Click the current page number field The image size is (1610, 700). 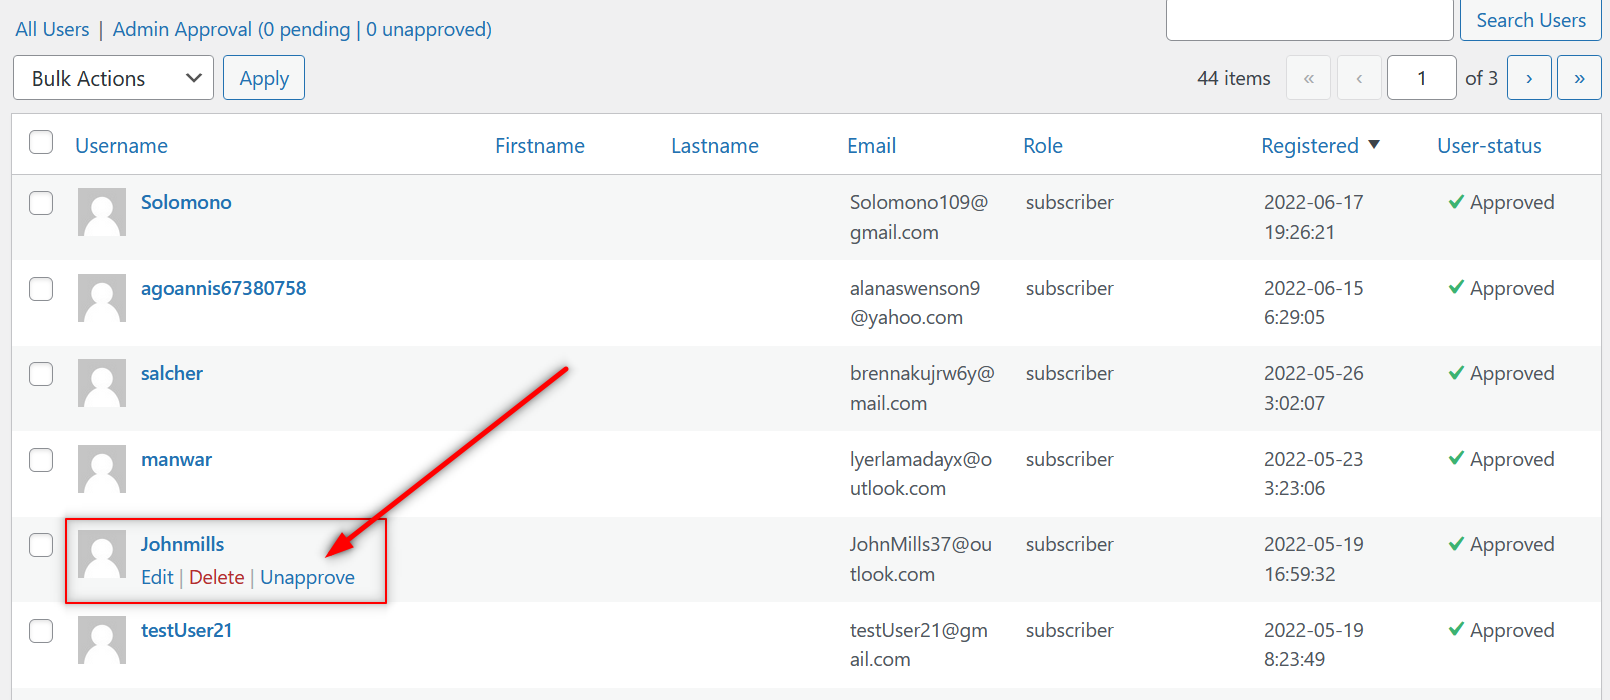[x=1421, y=78]
